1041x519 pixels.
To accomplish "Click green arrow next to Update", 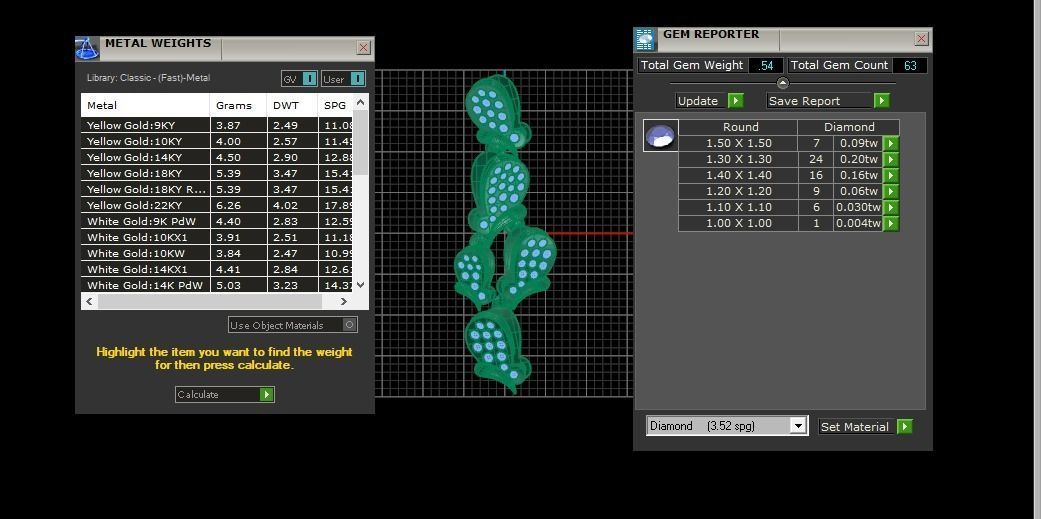I will click(x=736, y=101).
